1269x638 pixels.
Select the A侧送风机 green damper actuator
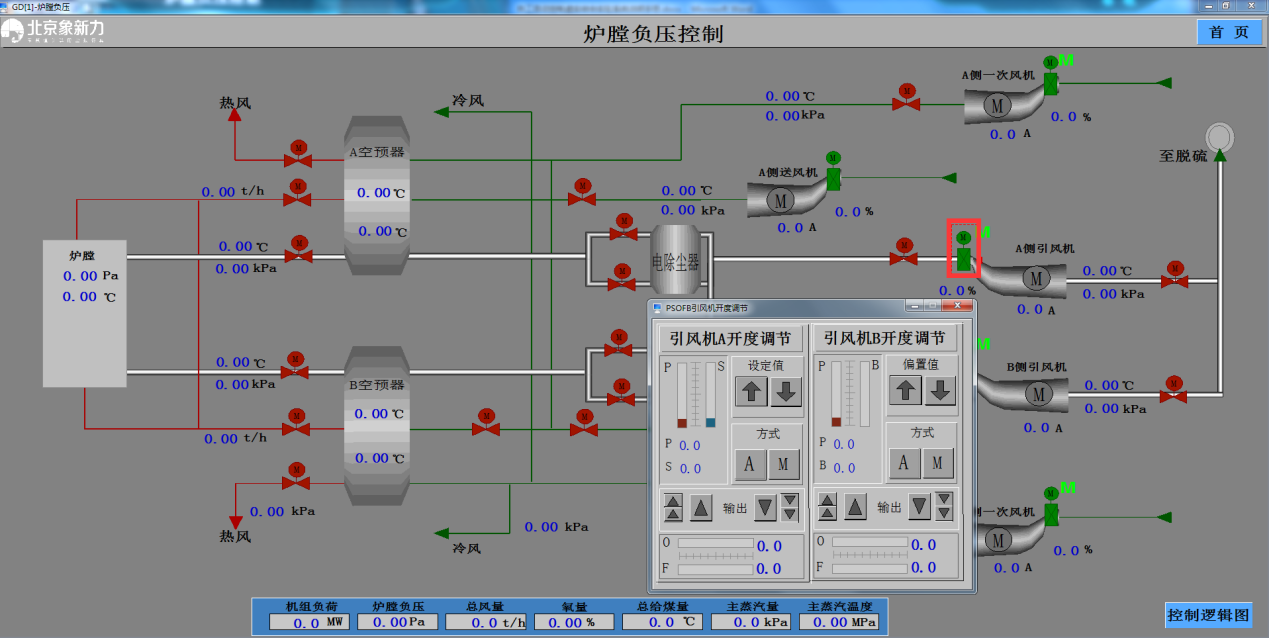click(x=833, y=177)
